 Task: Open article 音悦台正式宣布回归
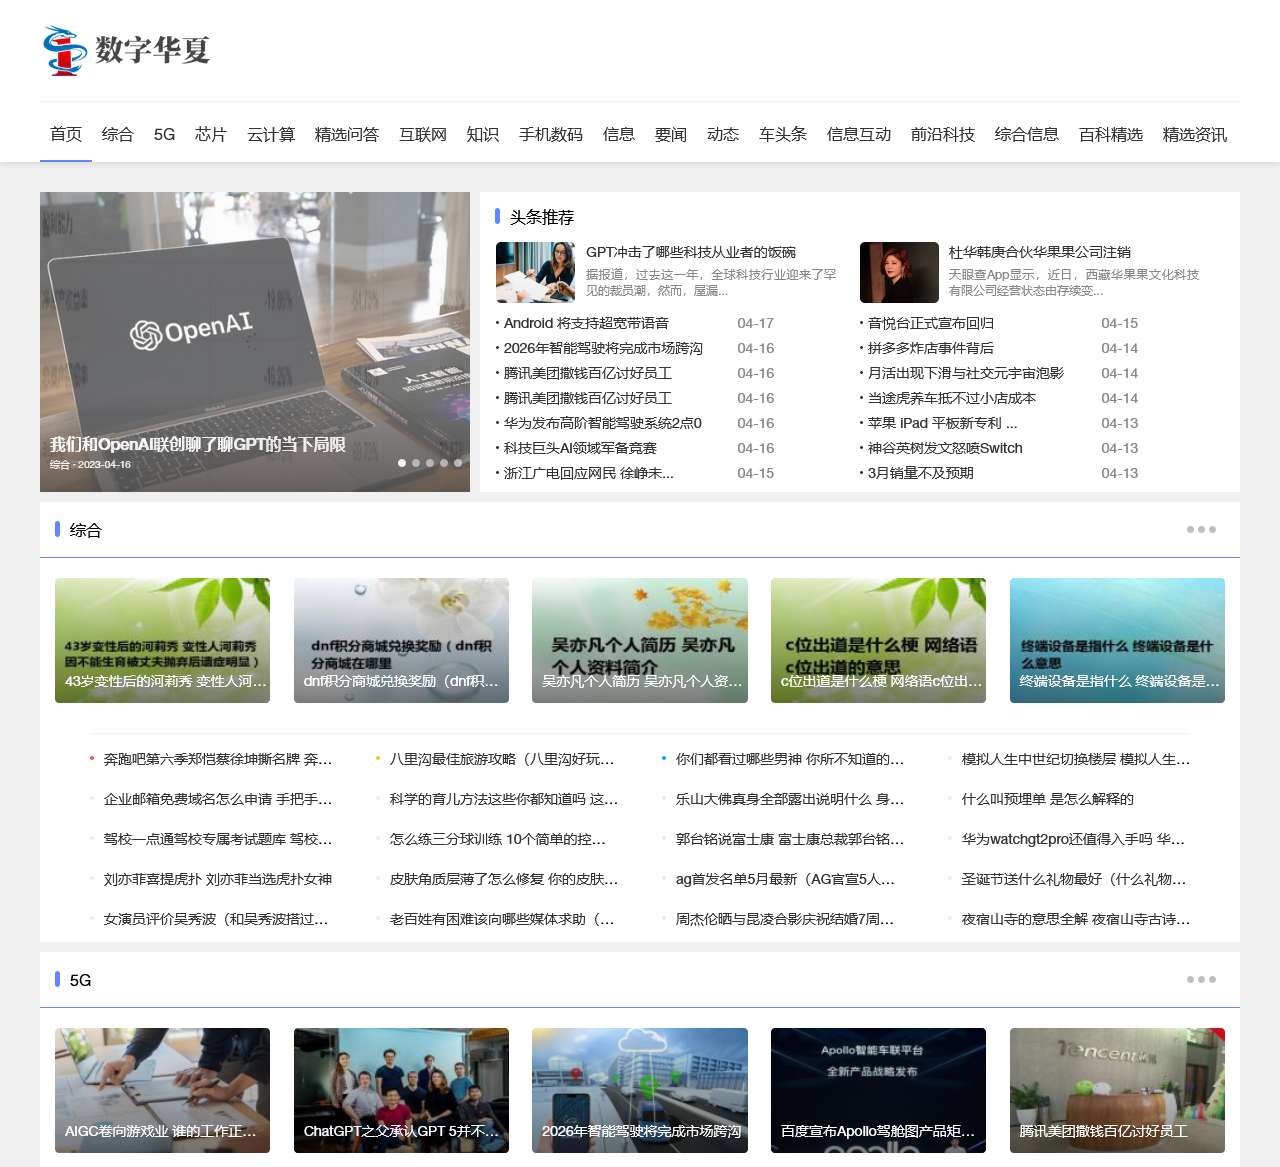point(931,323)
